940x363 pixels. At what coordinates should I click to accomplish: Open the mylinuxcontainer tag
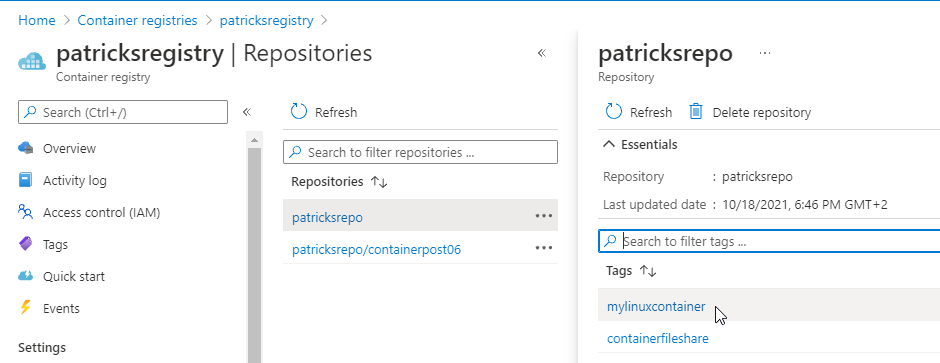pyautogui.click(x=656, y=307)
